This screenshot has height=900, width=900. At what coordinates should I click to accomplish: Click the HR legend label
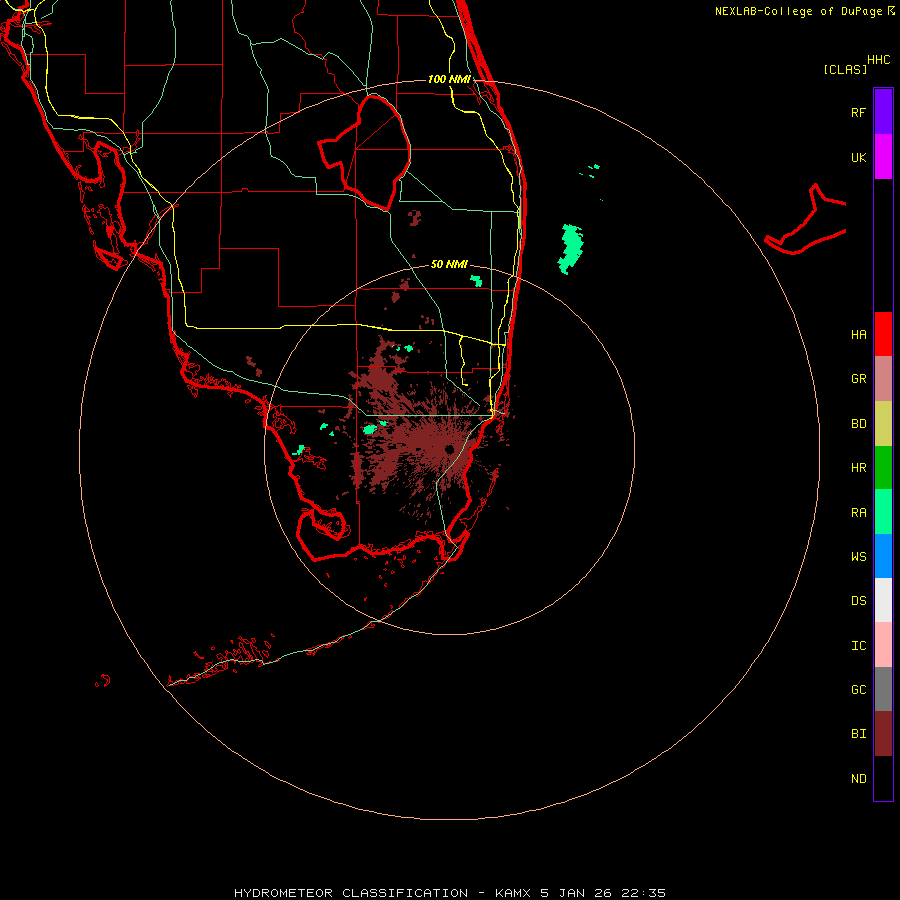858,468
